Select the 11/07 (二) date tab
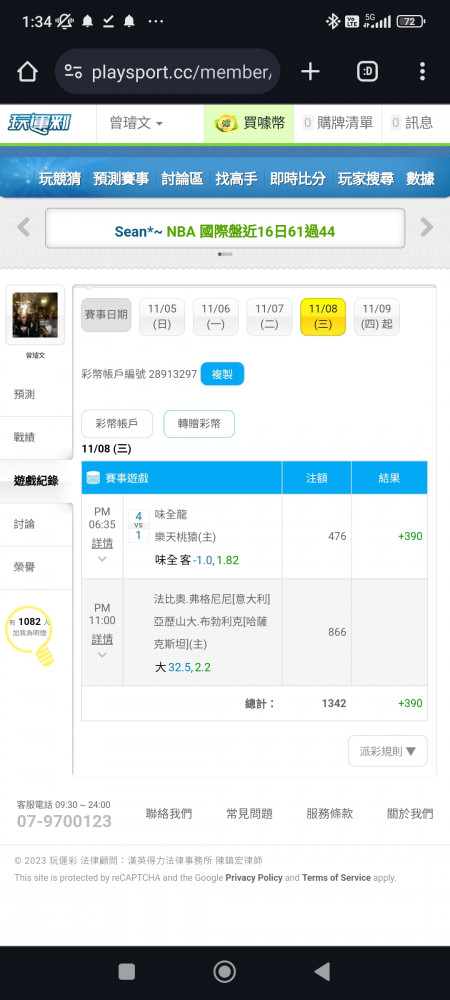The height and width of the screenshot is (1000, 450). click(269, 316)
